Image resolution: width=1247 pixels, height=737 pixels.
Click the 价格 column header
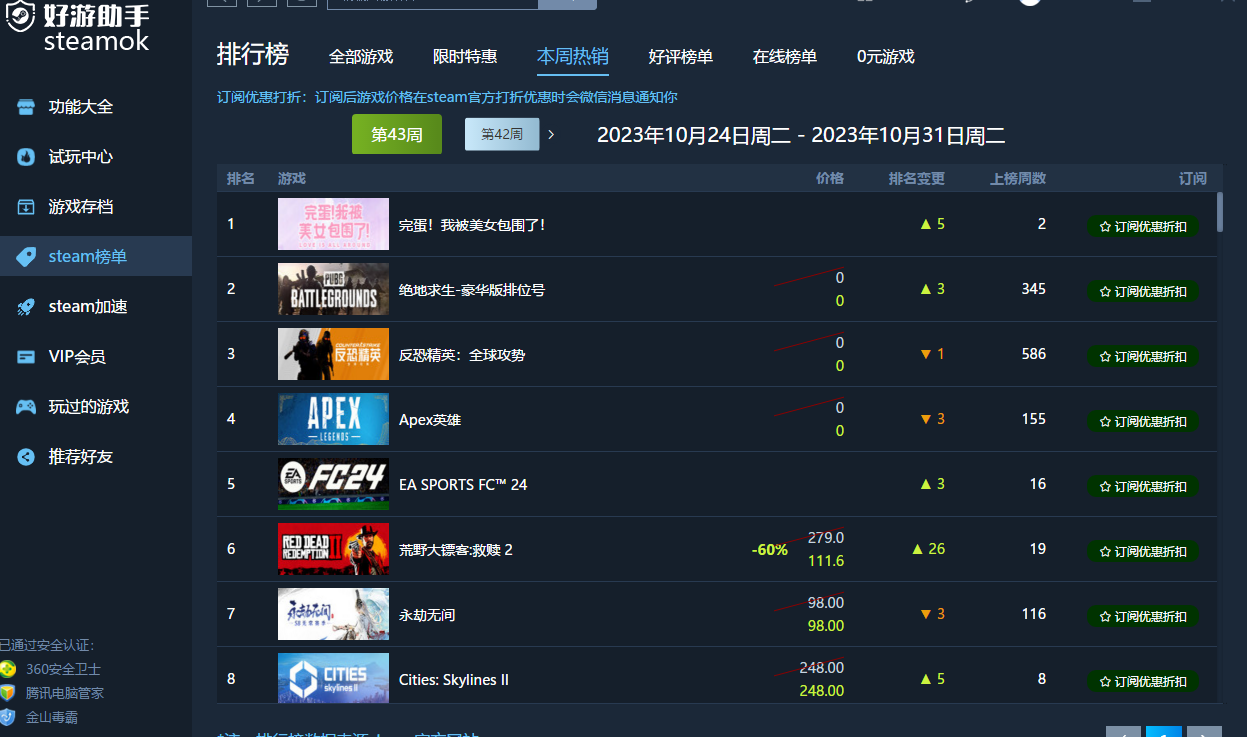click(x=830, y=179)
